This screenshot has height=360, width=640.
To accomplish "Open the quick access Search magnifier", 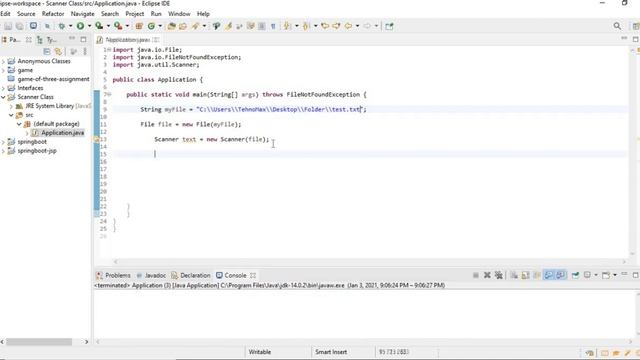I will [x=617, y=26].
